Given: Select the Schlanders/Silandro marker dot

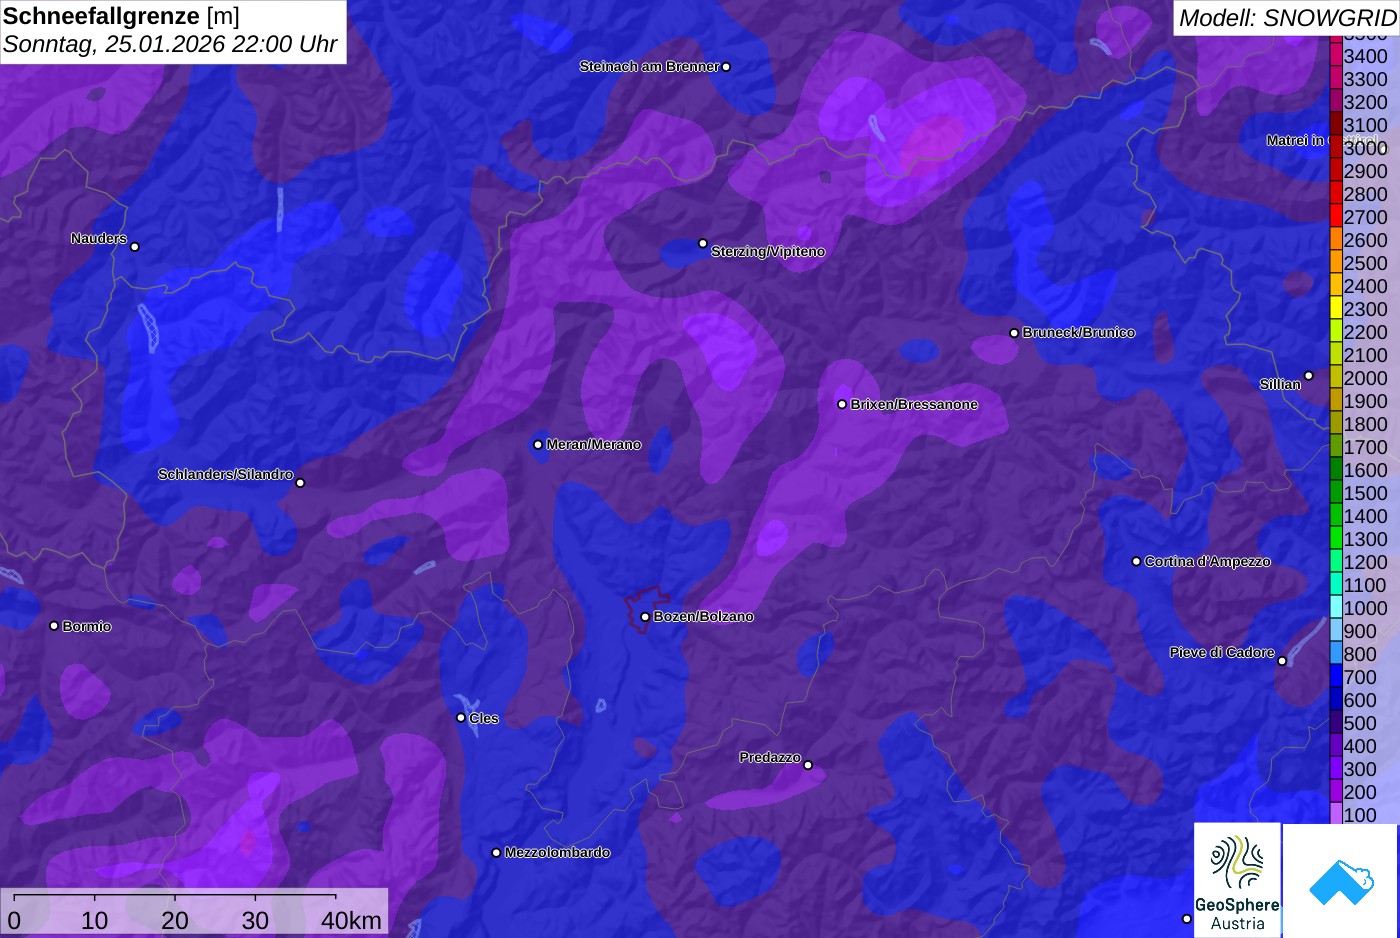Looking at the screenshot, I should click(x=300, y=483).
